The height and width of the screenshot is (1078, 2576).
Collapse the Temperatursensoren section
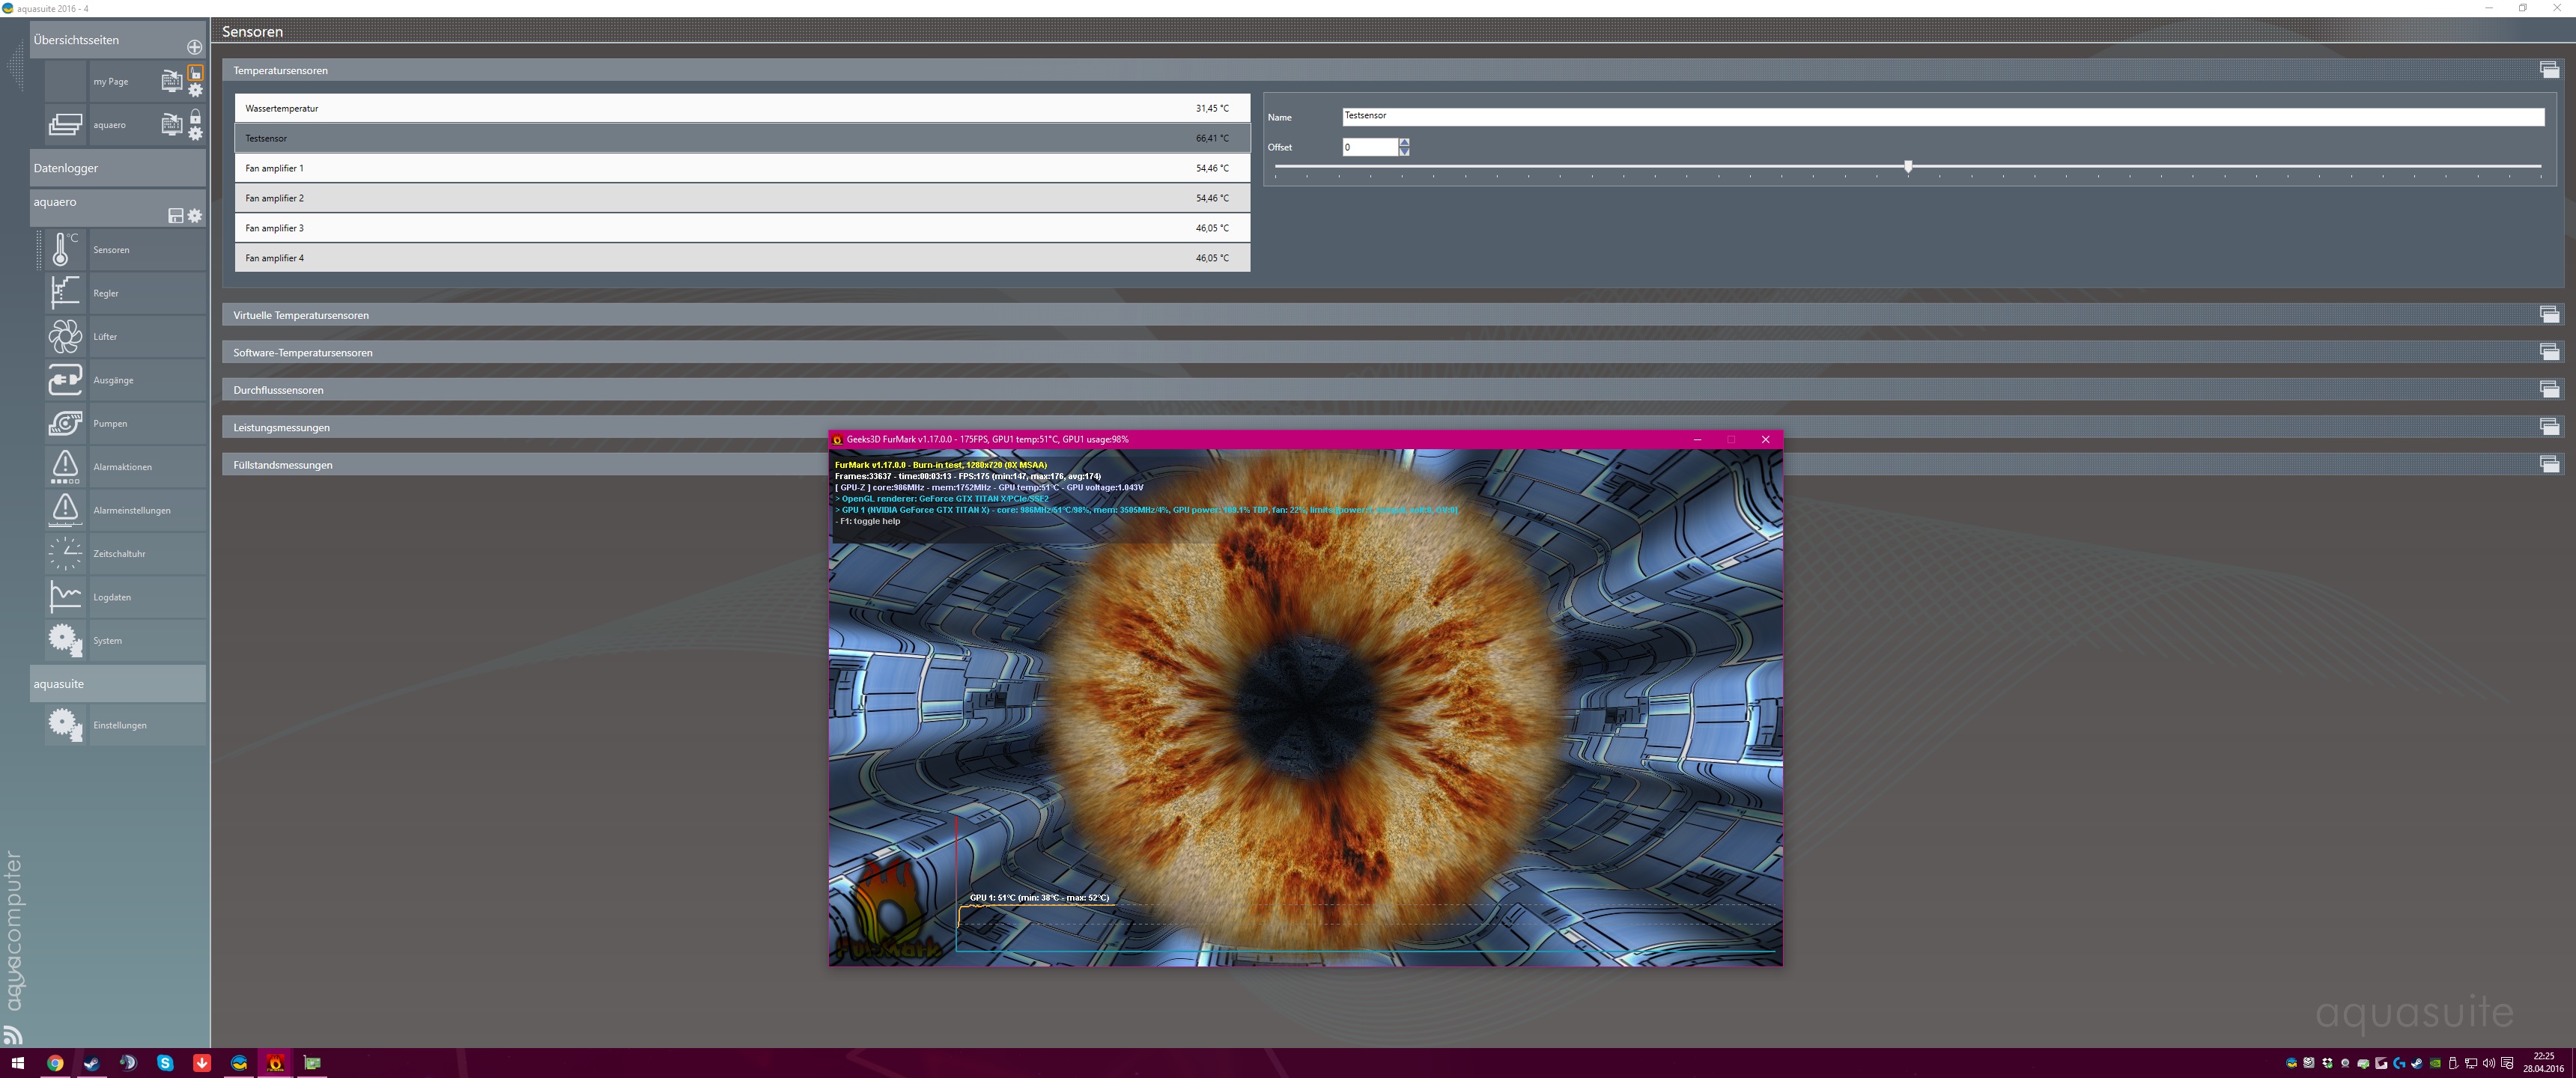click(2549, 70)
